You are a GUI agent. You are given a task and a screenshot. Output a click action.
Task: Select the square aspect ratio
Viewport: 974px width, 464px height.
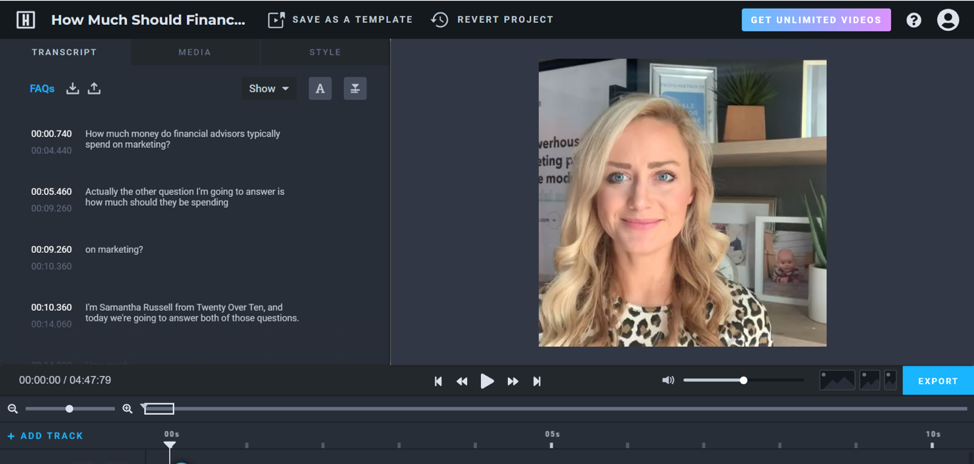coord(869,381)
